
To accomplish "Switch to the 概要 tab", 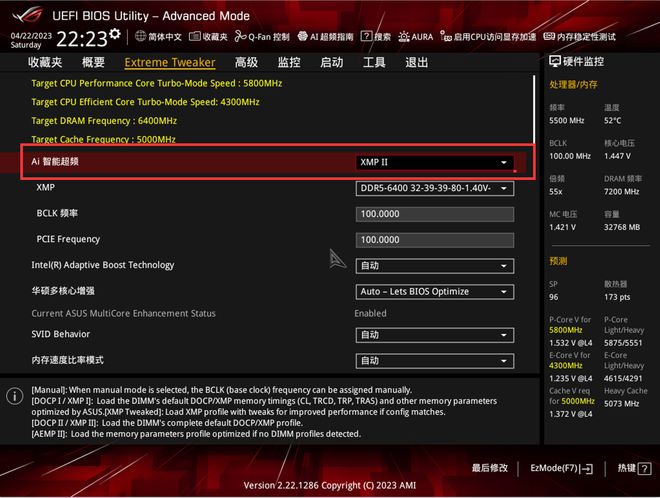I will click(x=93, y=62).
